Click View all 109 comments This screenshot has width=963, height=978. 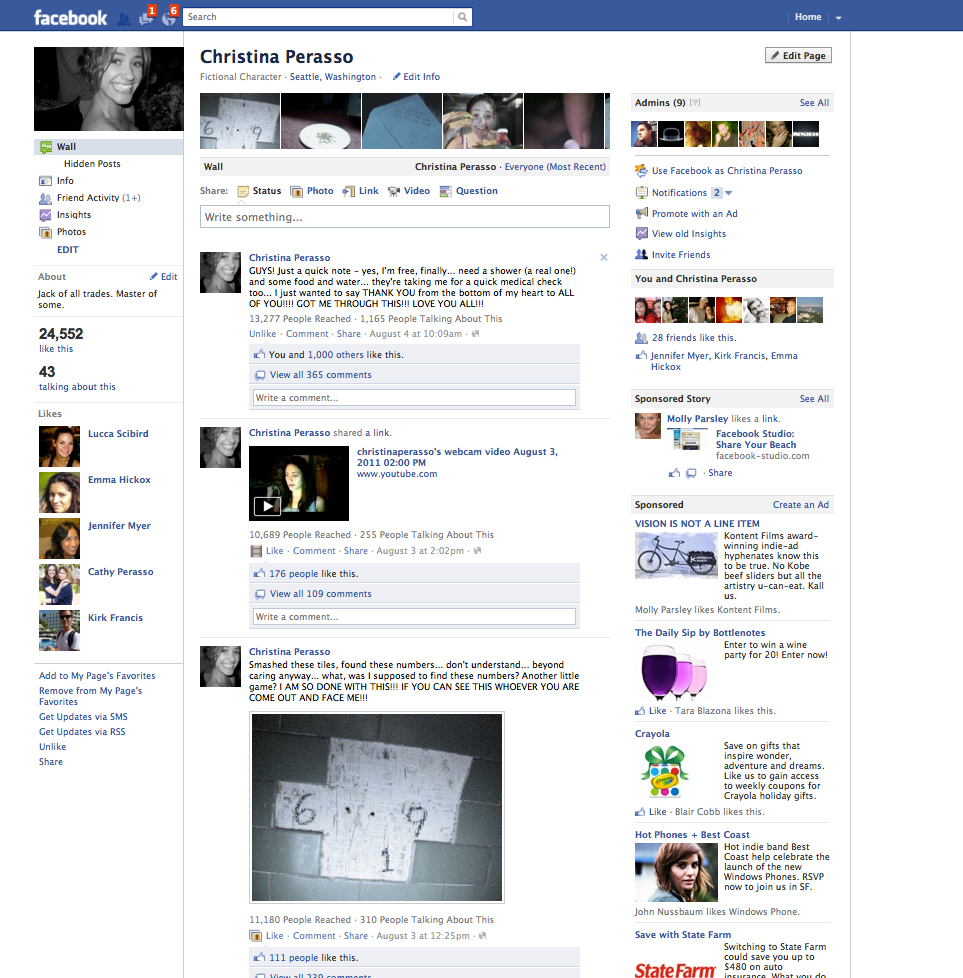[x=321, y=594]
